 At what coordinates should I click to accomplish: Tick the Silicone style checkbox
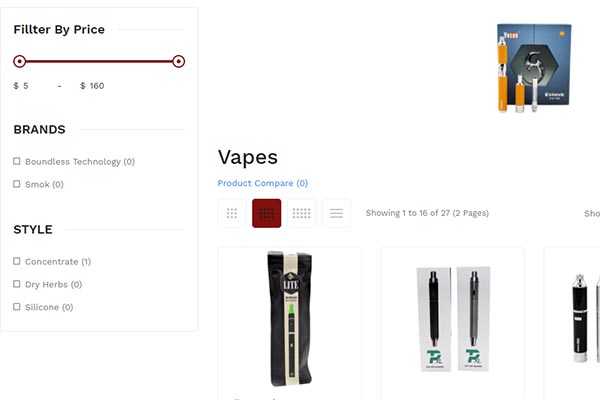click(x=16, y=307)
